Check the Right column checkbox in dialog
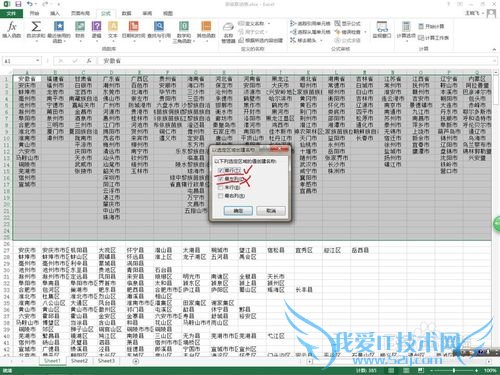The width and height of the screenshot is (500, 375). [x=220, y=196]
